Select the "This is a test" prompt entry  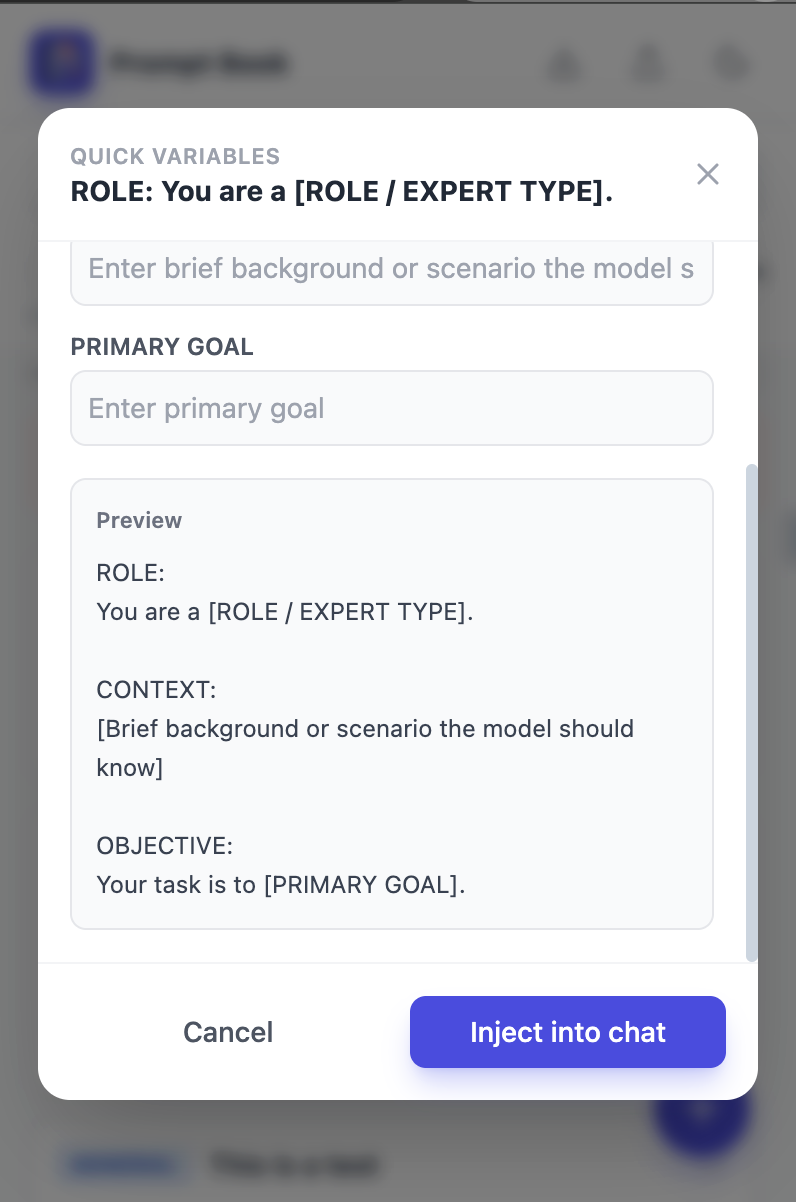coord(292,1165)
